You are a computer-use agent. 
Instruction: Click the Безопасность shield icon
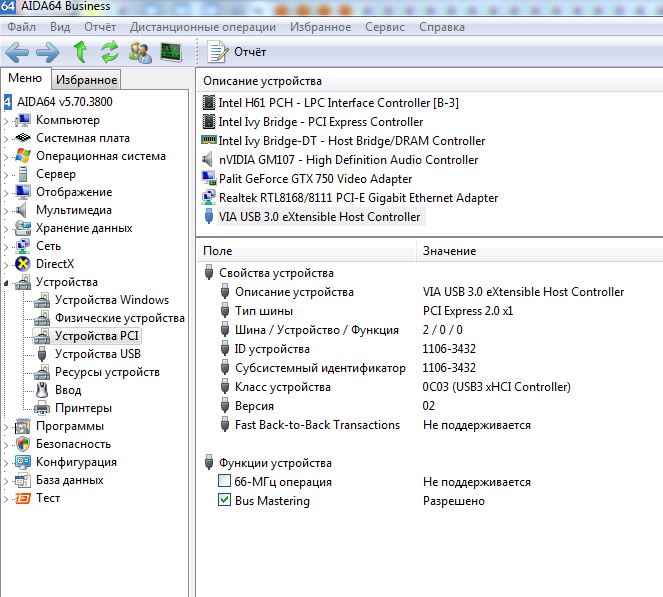tap(23, 444)
